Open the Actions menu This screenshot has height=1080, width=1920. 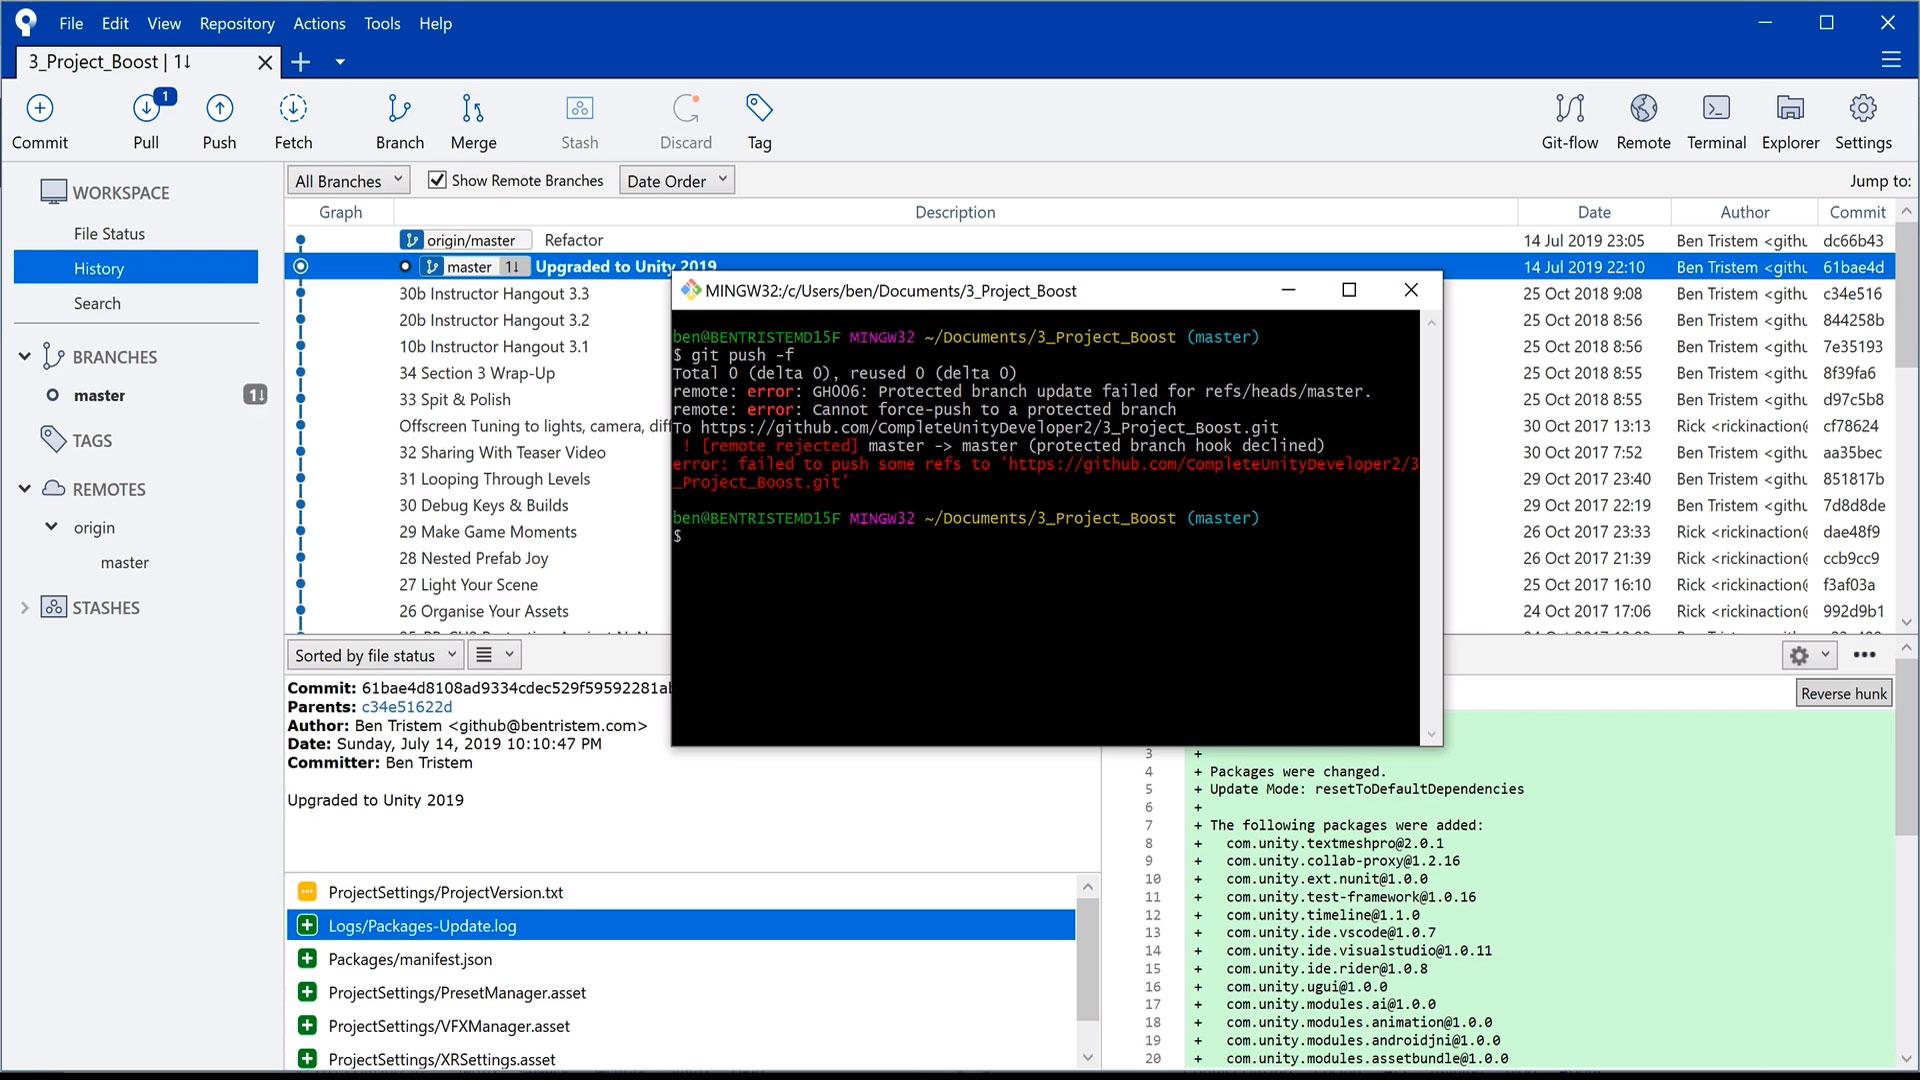coord(319,23)
